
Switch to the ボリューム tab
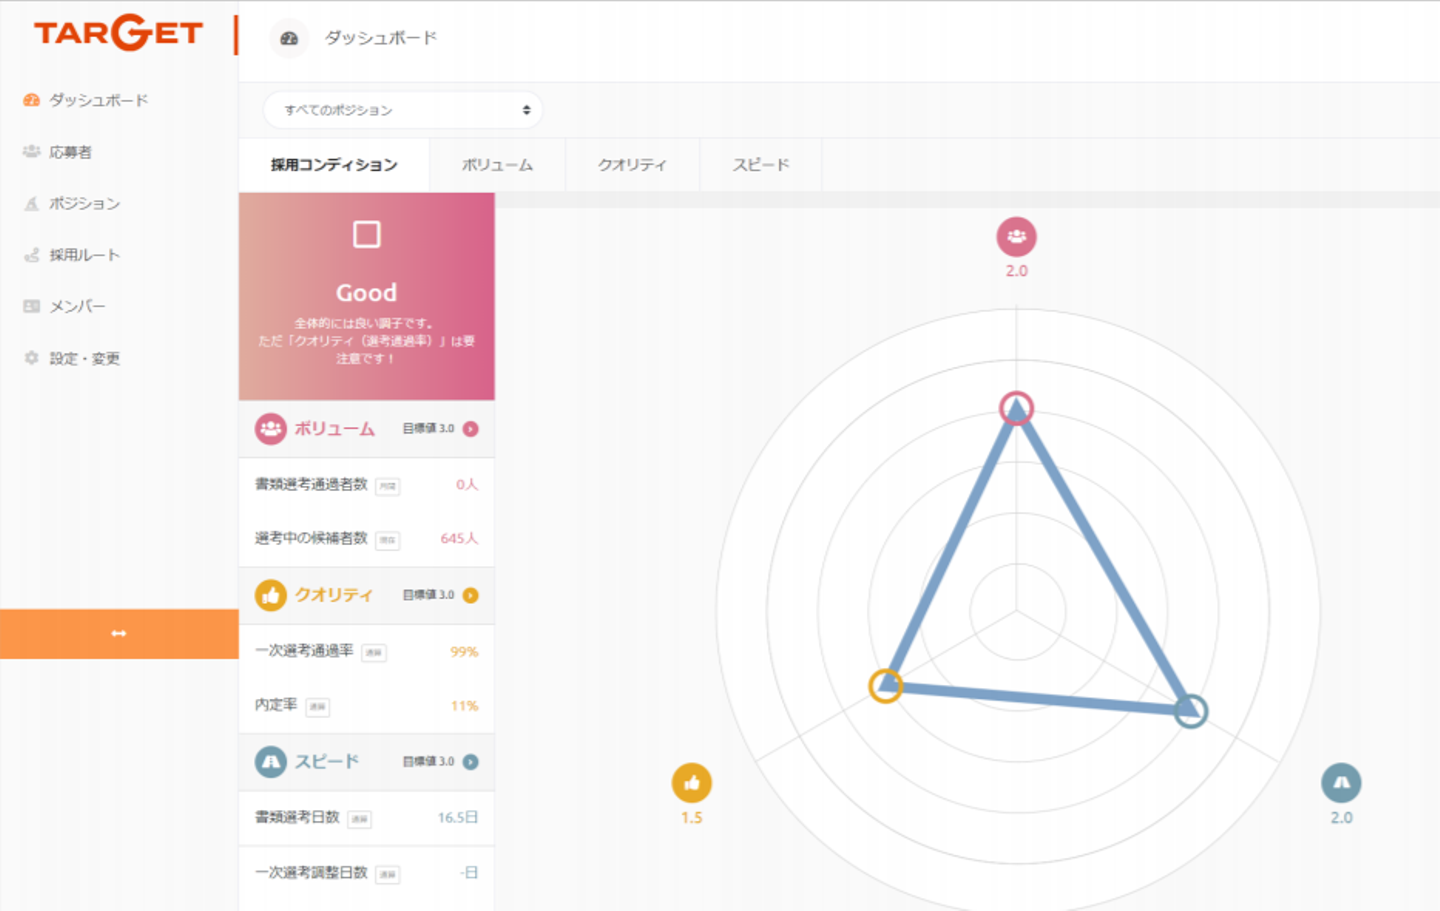[497, 165]
